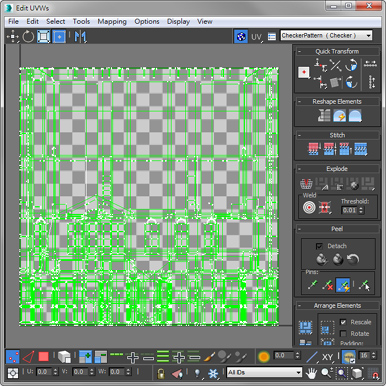Toggle the Rotate checkbox in Arrange Elements
The height and width of the screenshot is (386, 386).
click(343, 334)
